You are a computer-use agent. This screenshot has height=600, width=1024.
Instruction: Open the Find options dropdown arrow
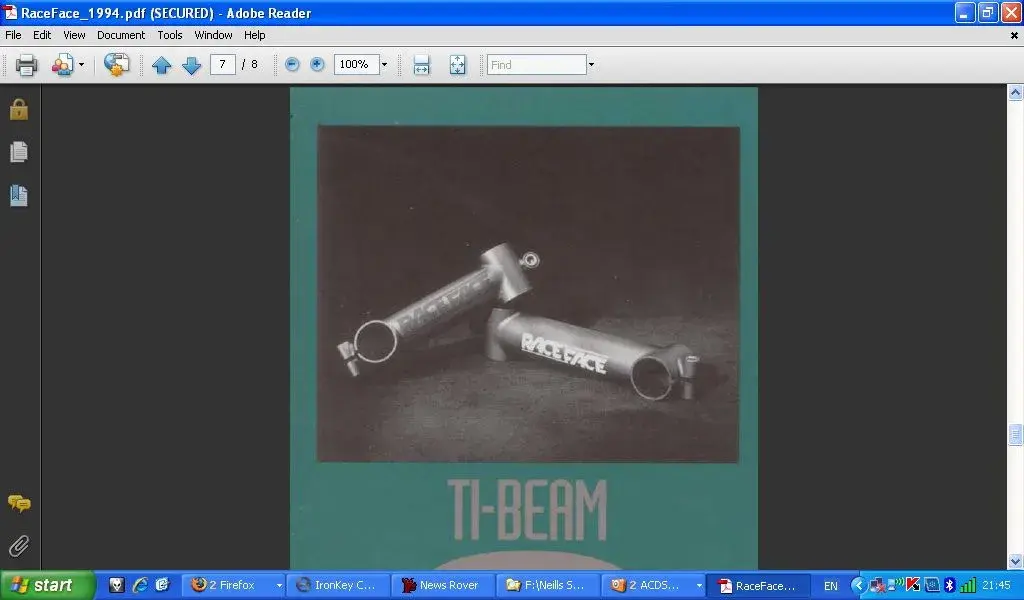(591, 65)
